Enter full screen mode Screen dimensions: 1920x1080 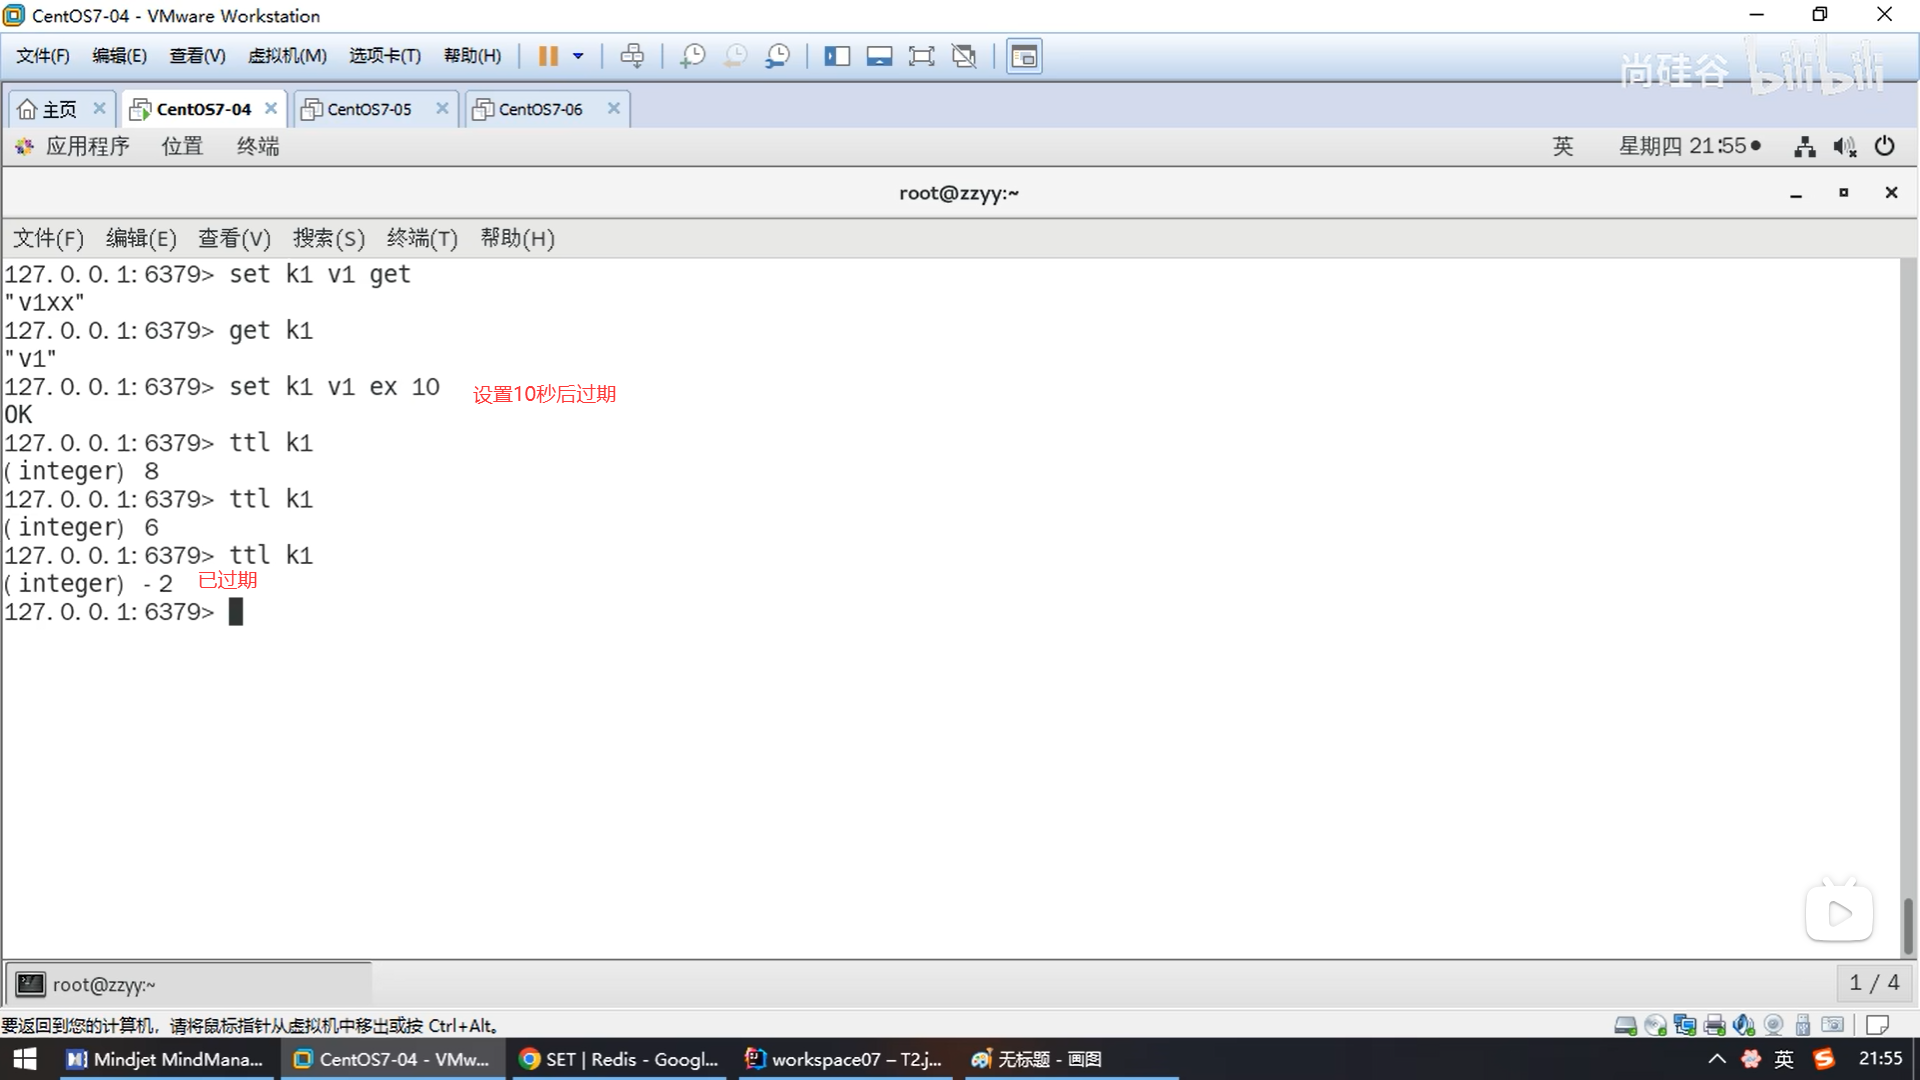(x=921, y=56)
